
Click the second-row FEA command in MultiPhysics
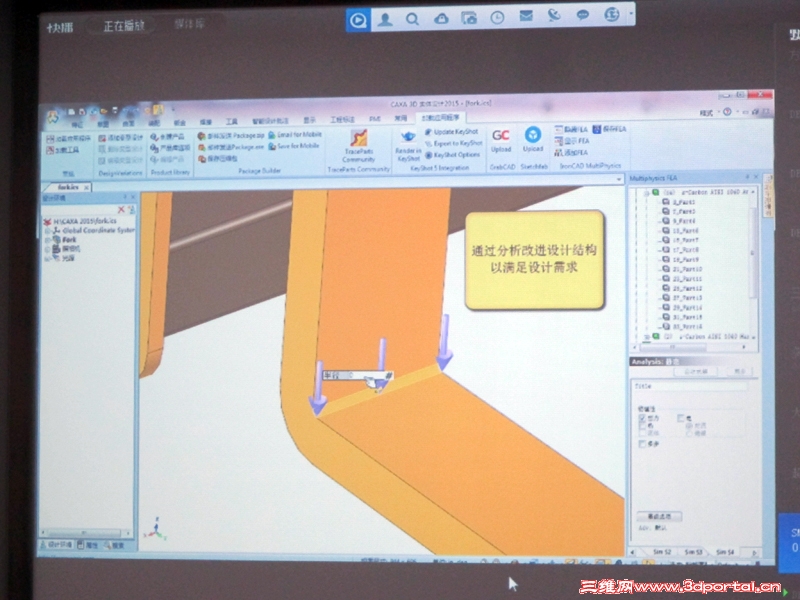click(572, 141)
